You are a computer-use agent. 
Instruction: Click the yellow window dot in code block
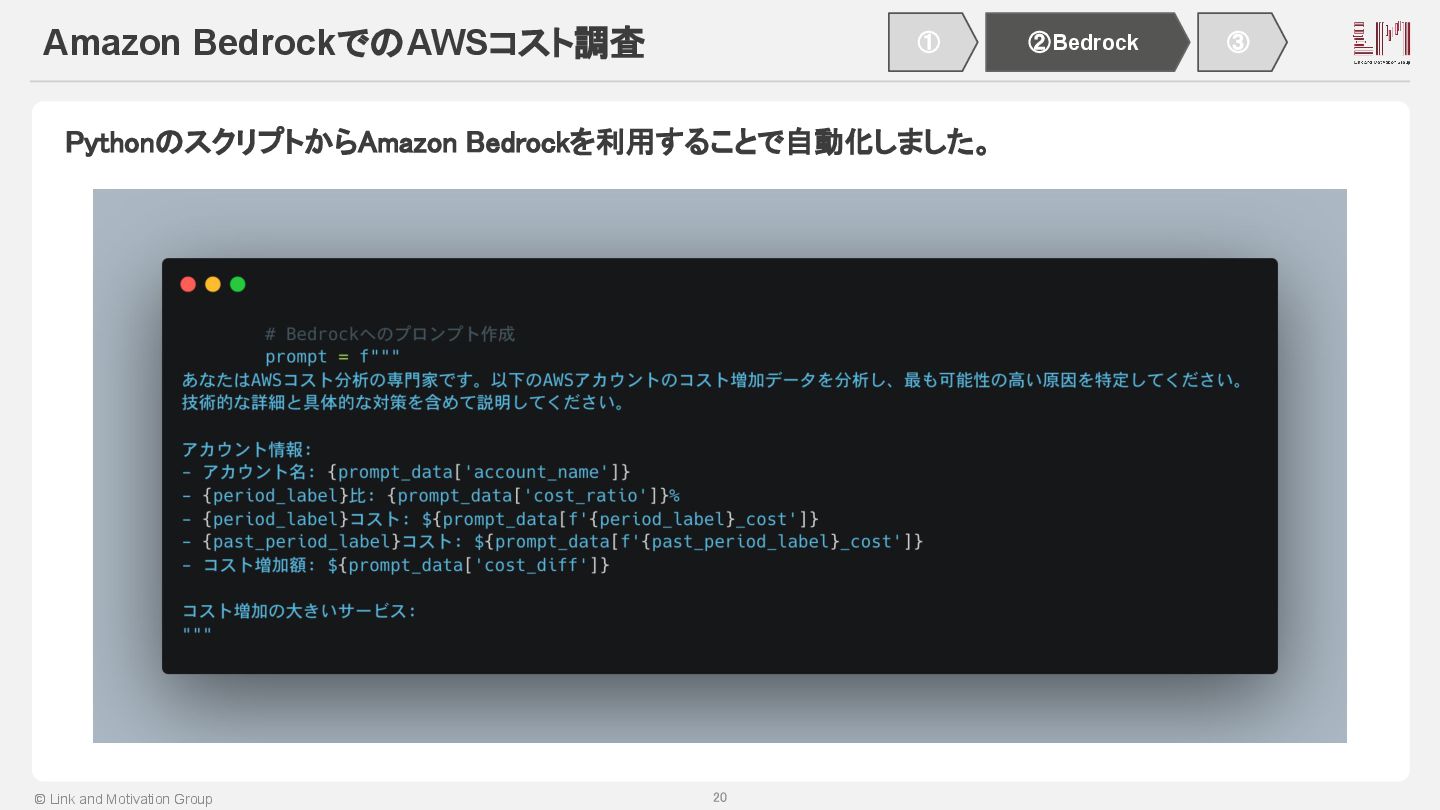213,284
